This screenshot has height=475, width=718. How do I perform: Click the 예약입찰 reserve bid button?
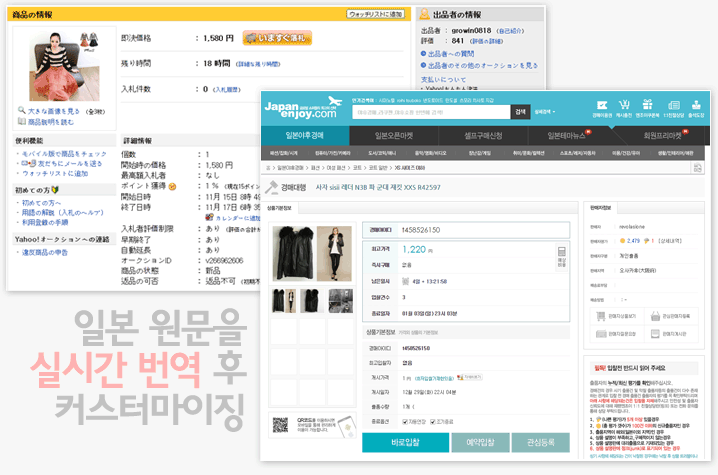(480, 442)
